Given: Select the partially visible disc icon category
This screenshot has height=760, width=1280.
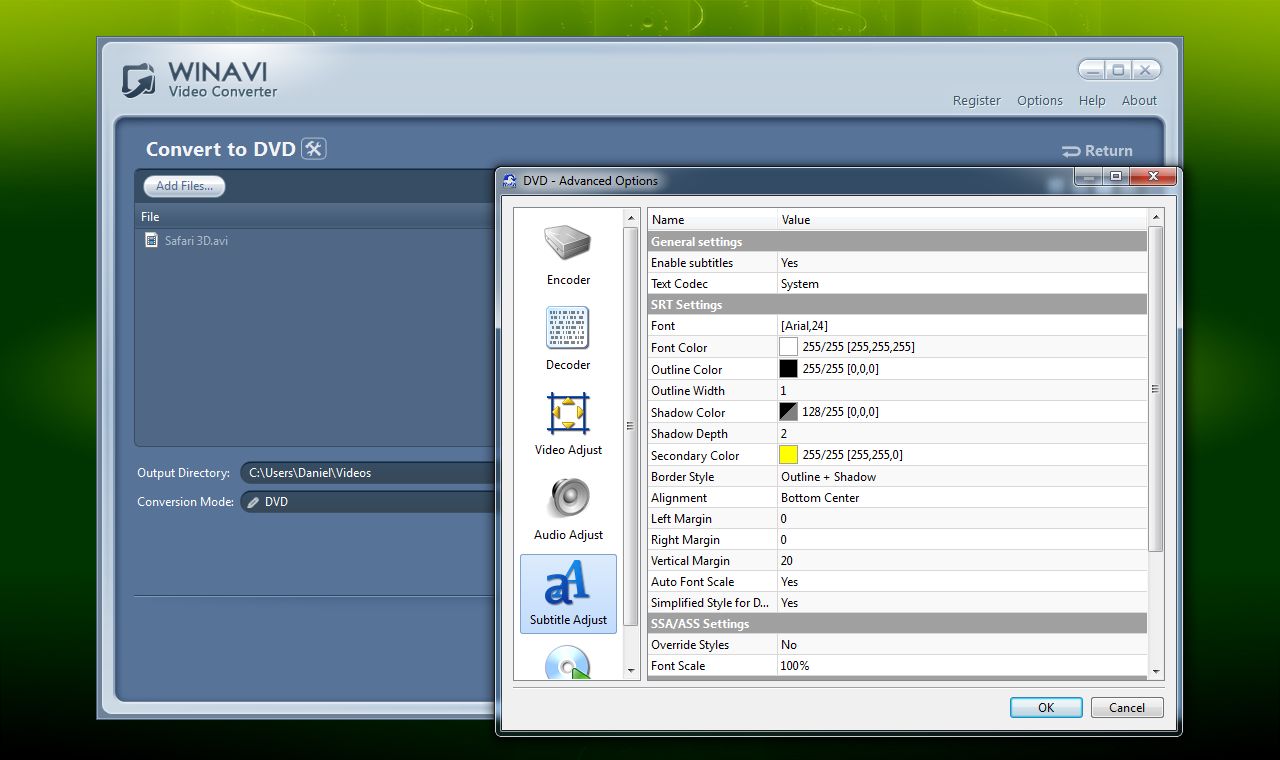Looking at the screenshot, I should tap(568, 662).
